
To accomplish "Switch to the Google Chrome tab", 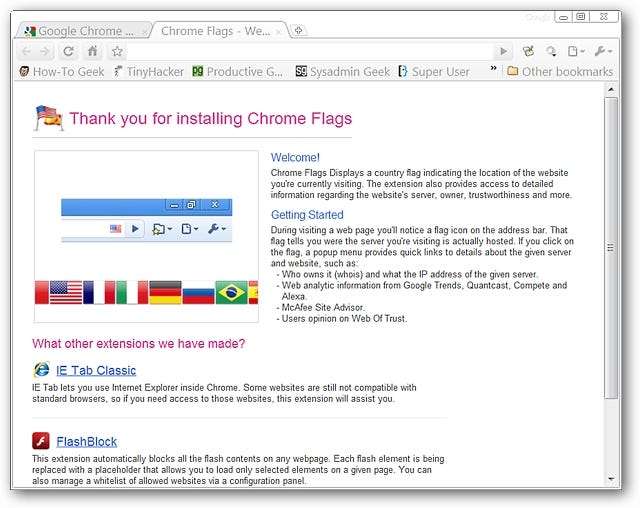I will pyautogui.click(x=84, y=30).
